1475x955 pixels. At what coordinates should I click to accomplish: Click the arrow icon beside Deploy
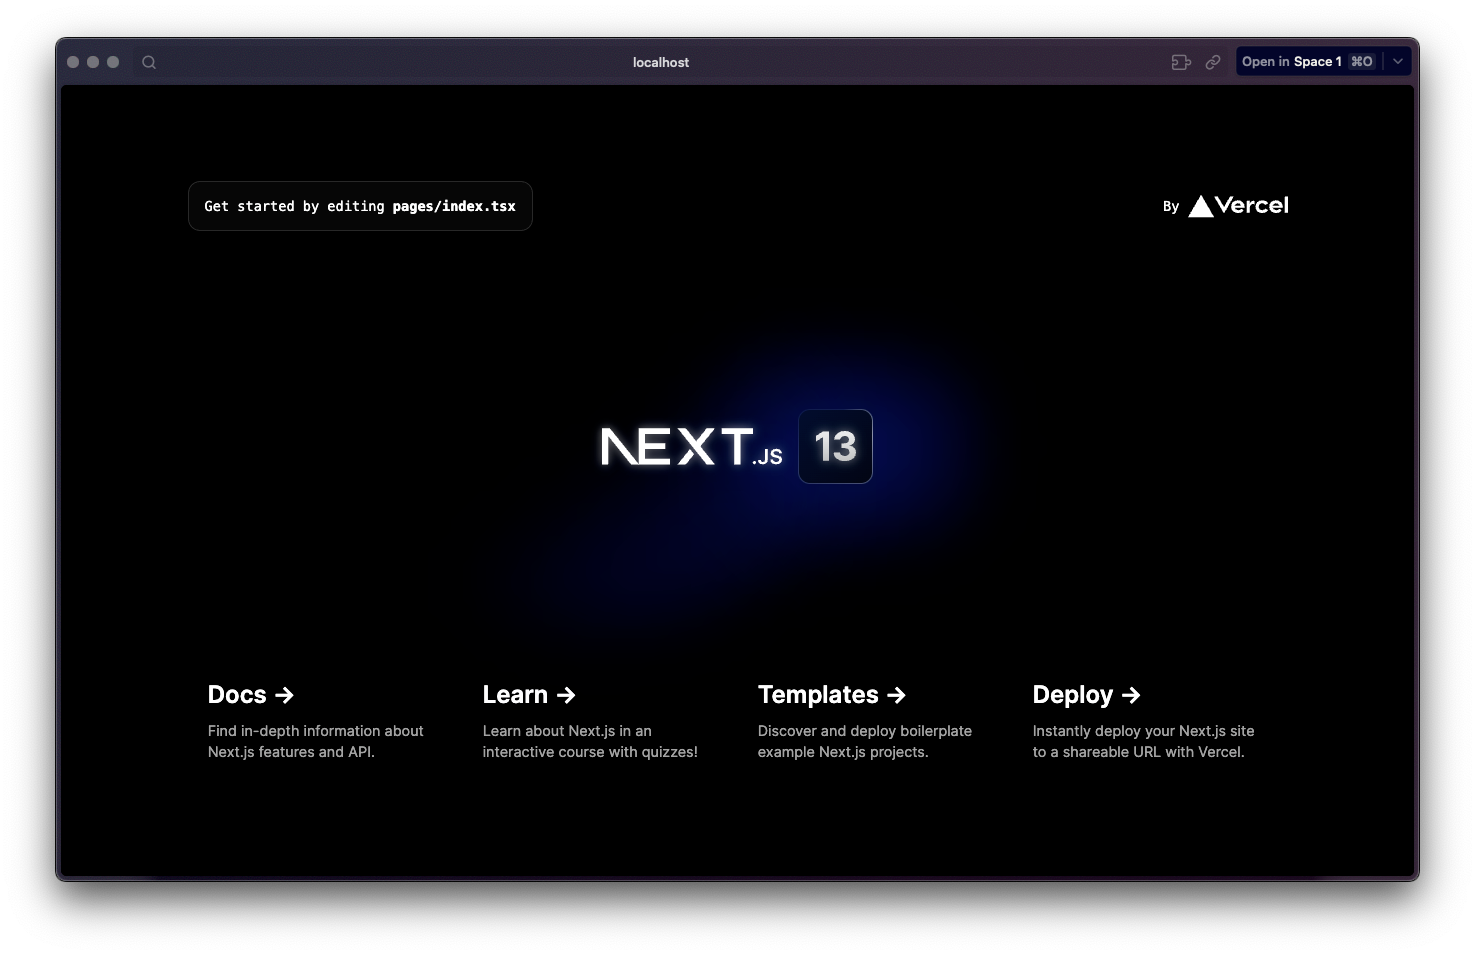pyautogui.click(x=1130, y=694)
